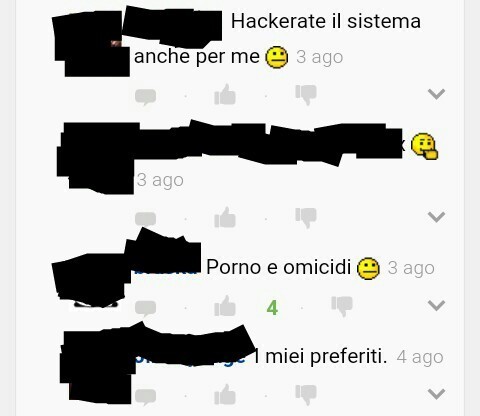The width and height of the screenshot is (480, 416).
Task: Reply to the 'Porno e omicidi' comment
Action: pos(145,308)
